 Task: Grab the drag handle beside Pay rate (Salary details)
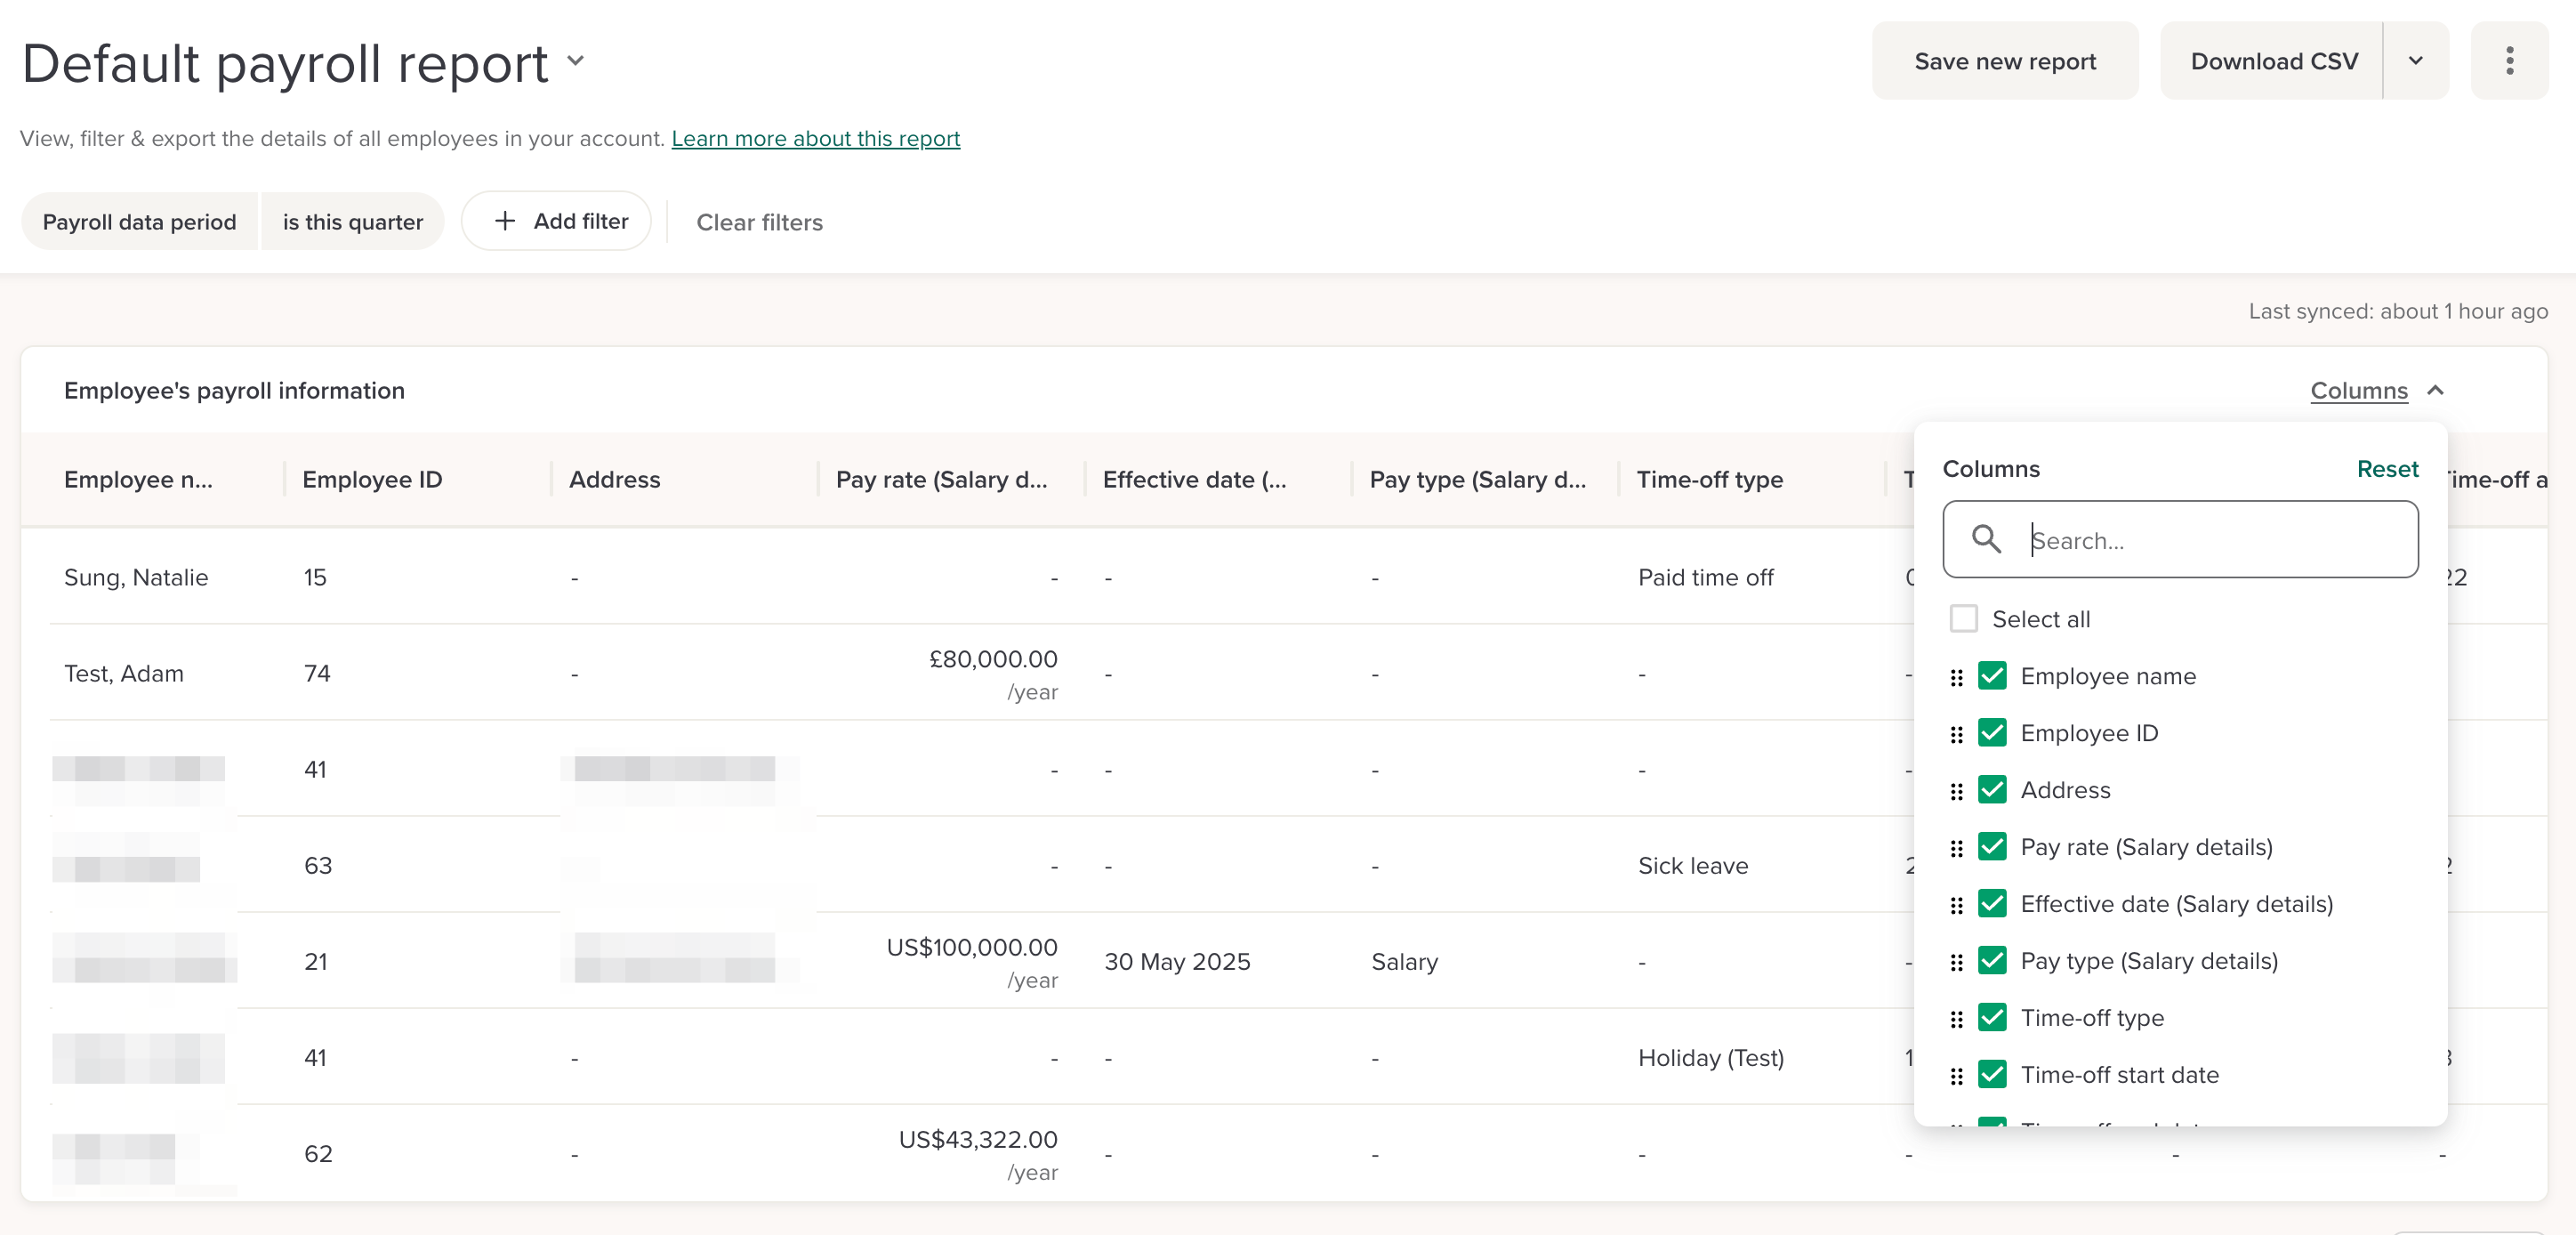[x=1956, y=849]
